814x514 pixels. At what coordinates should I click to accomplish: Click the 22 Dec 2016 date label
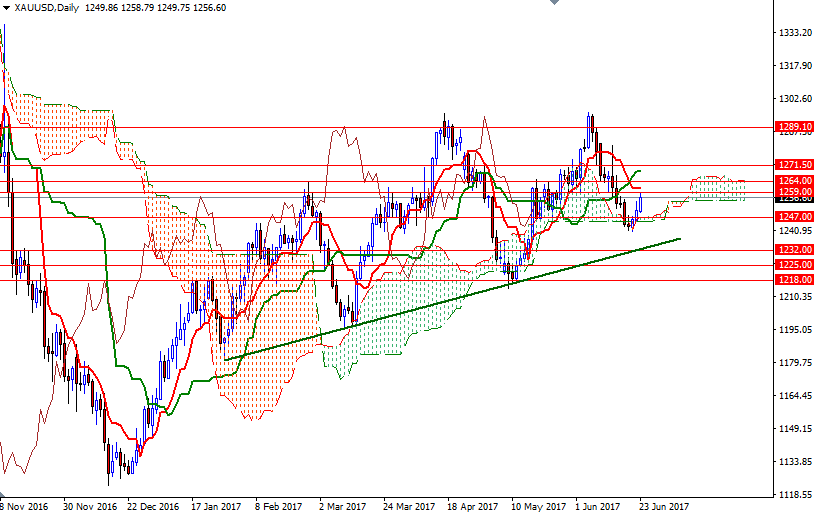coord(153,506)
